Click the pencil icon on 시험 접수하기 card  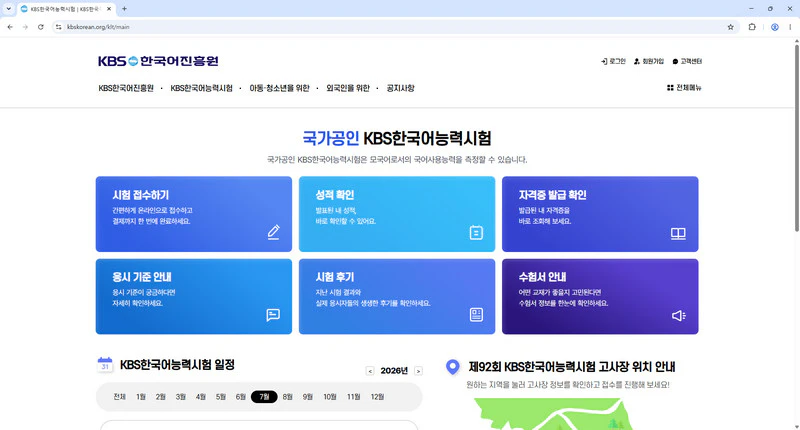click(x=273, y=232)
